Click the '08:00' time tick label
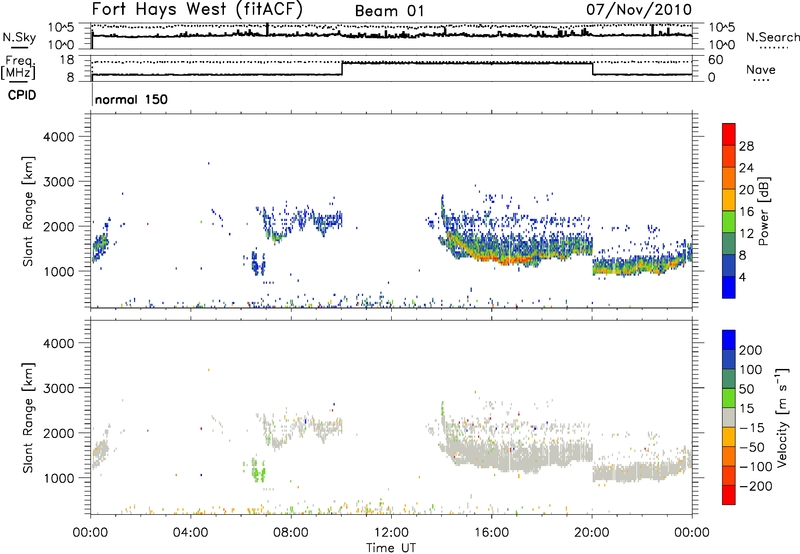Image resolution: width=800 pixels, height=554 pixels. pyautogui.click(x=291, y=533)
